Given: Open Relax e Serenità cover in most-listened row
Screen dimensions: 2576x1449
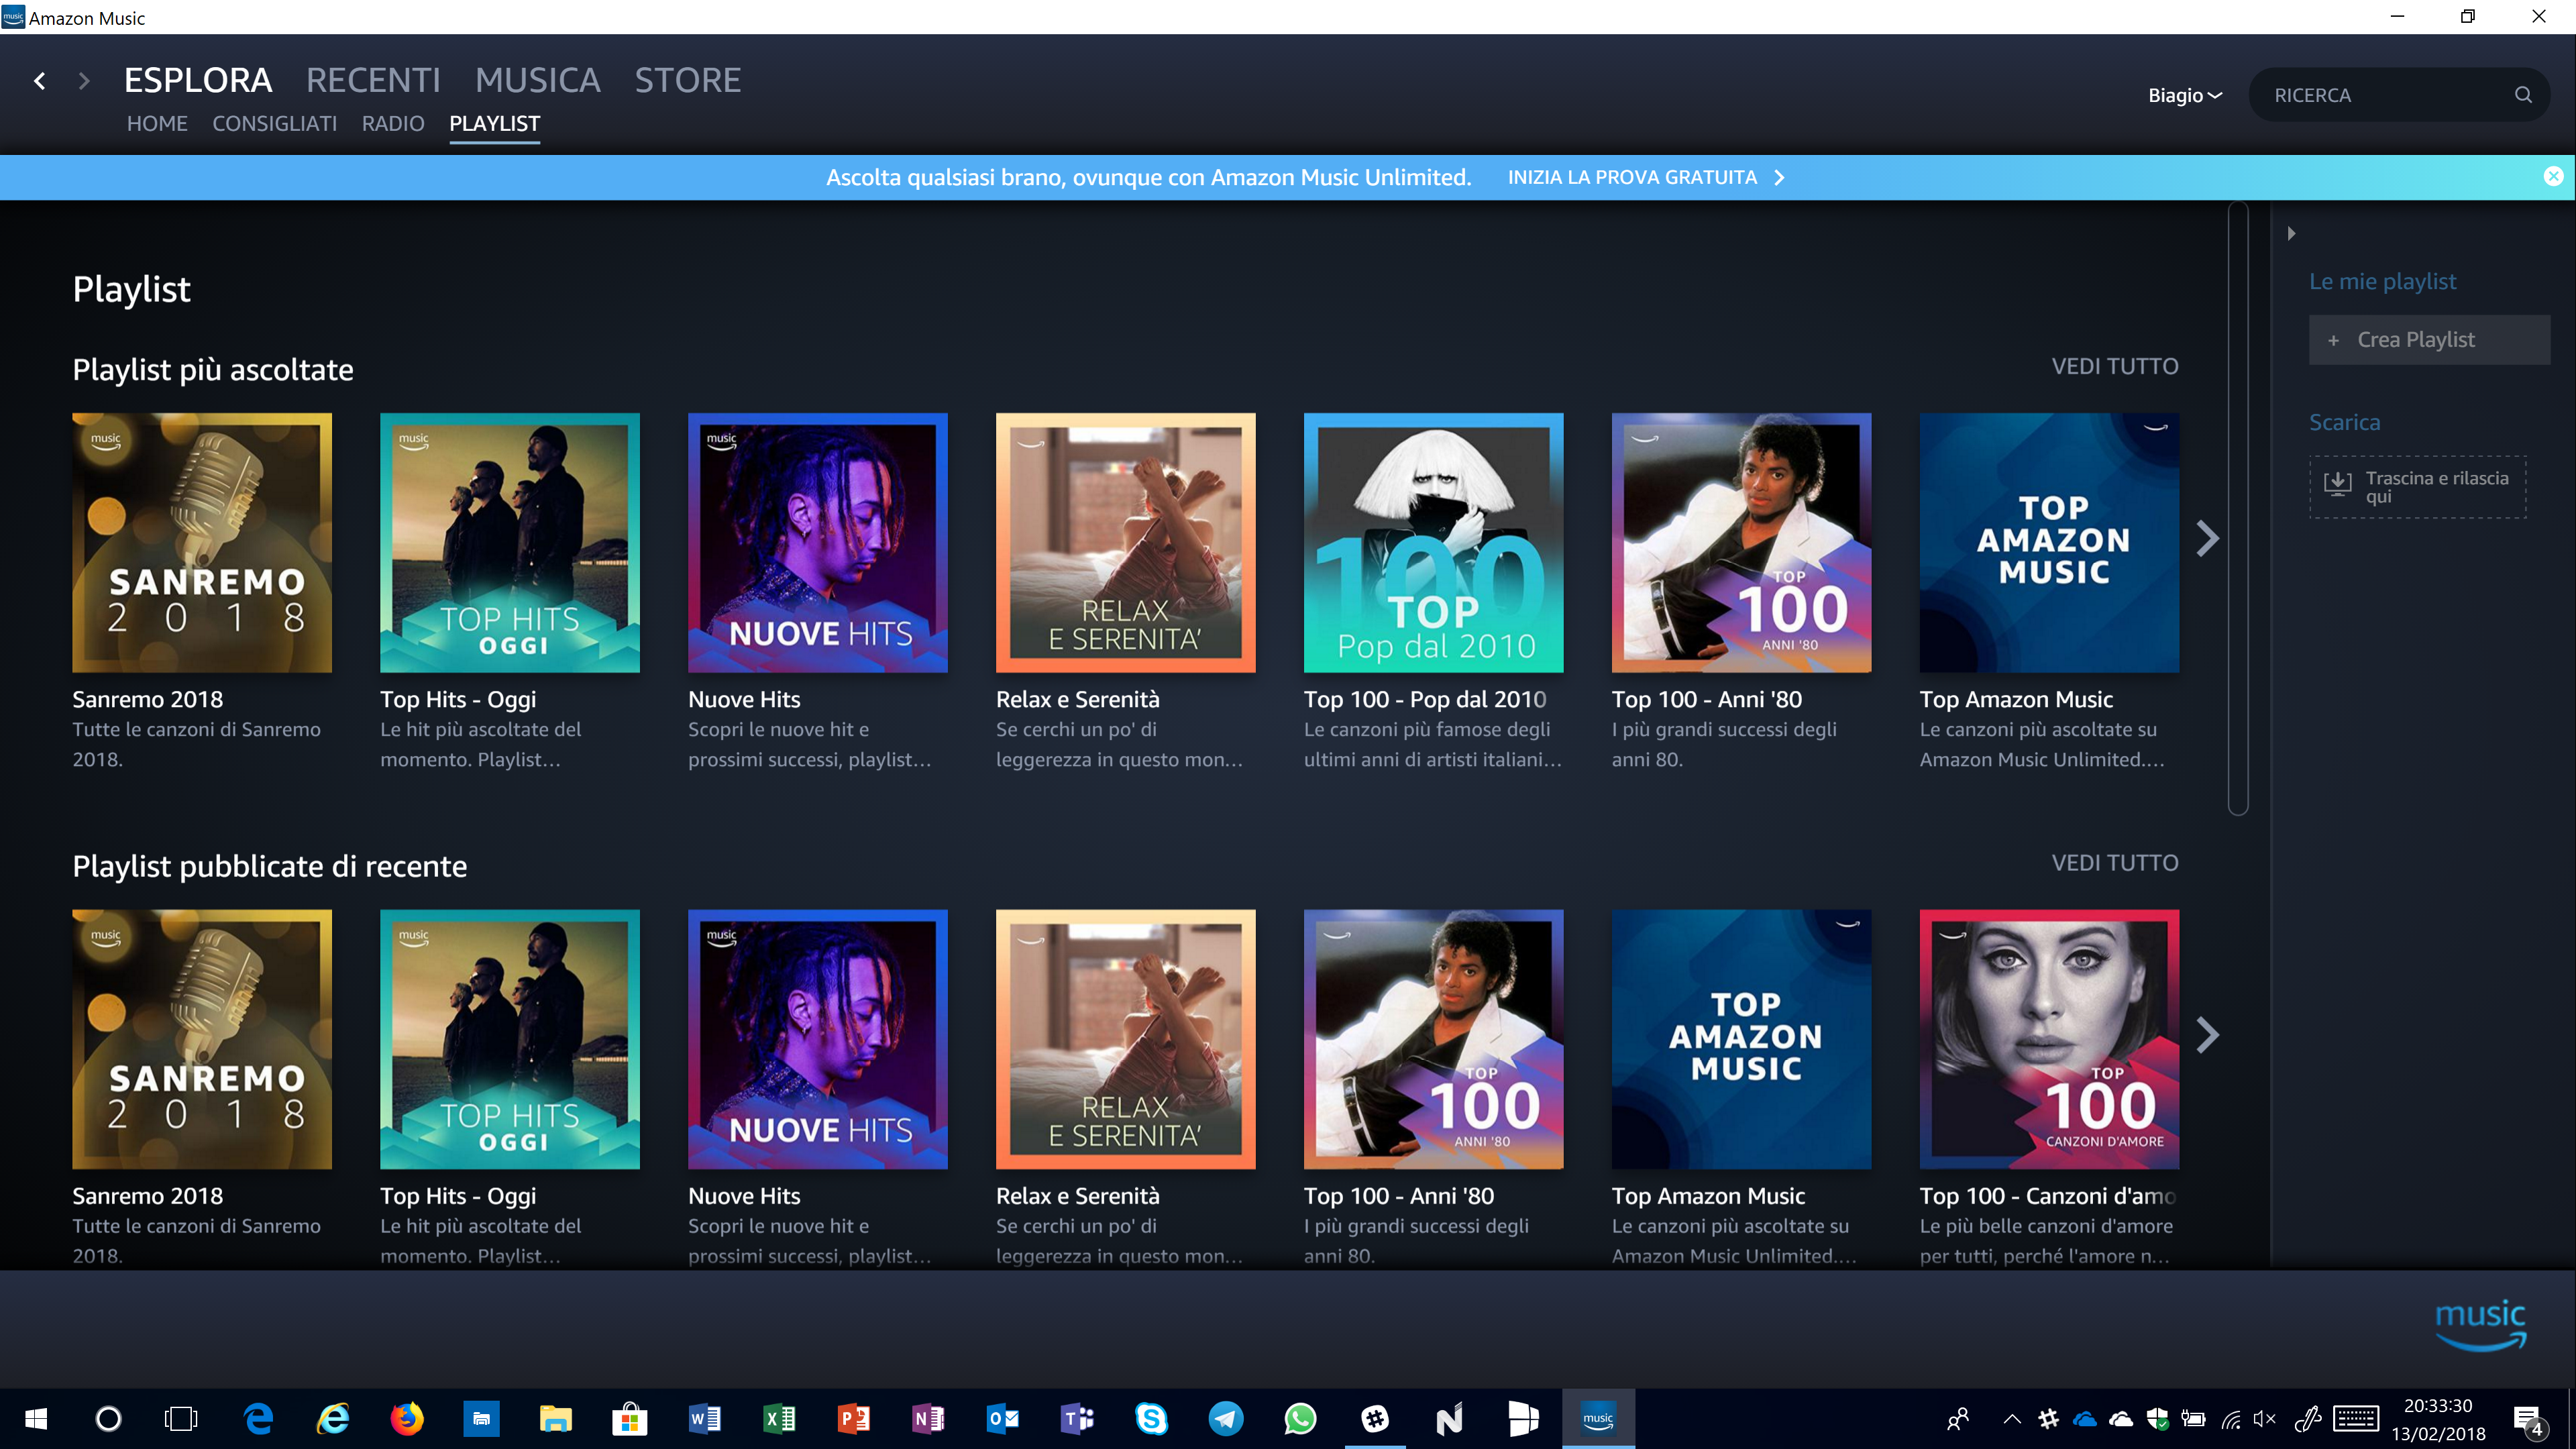Looking at the screenshot, I should click(x=1126, y=543).
